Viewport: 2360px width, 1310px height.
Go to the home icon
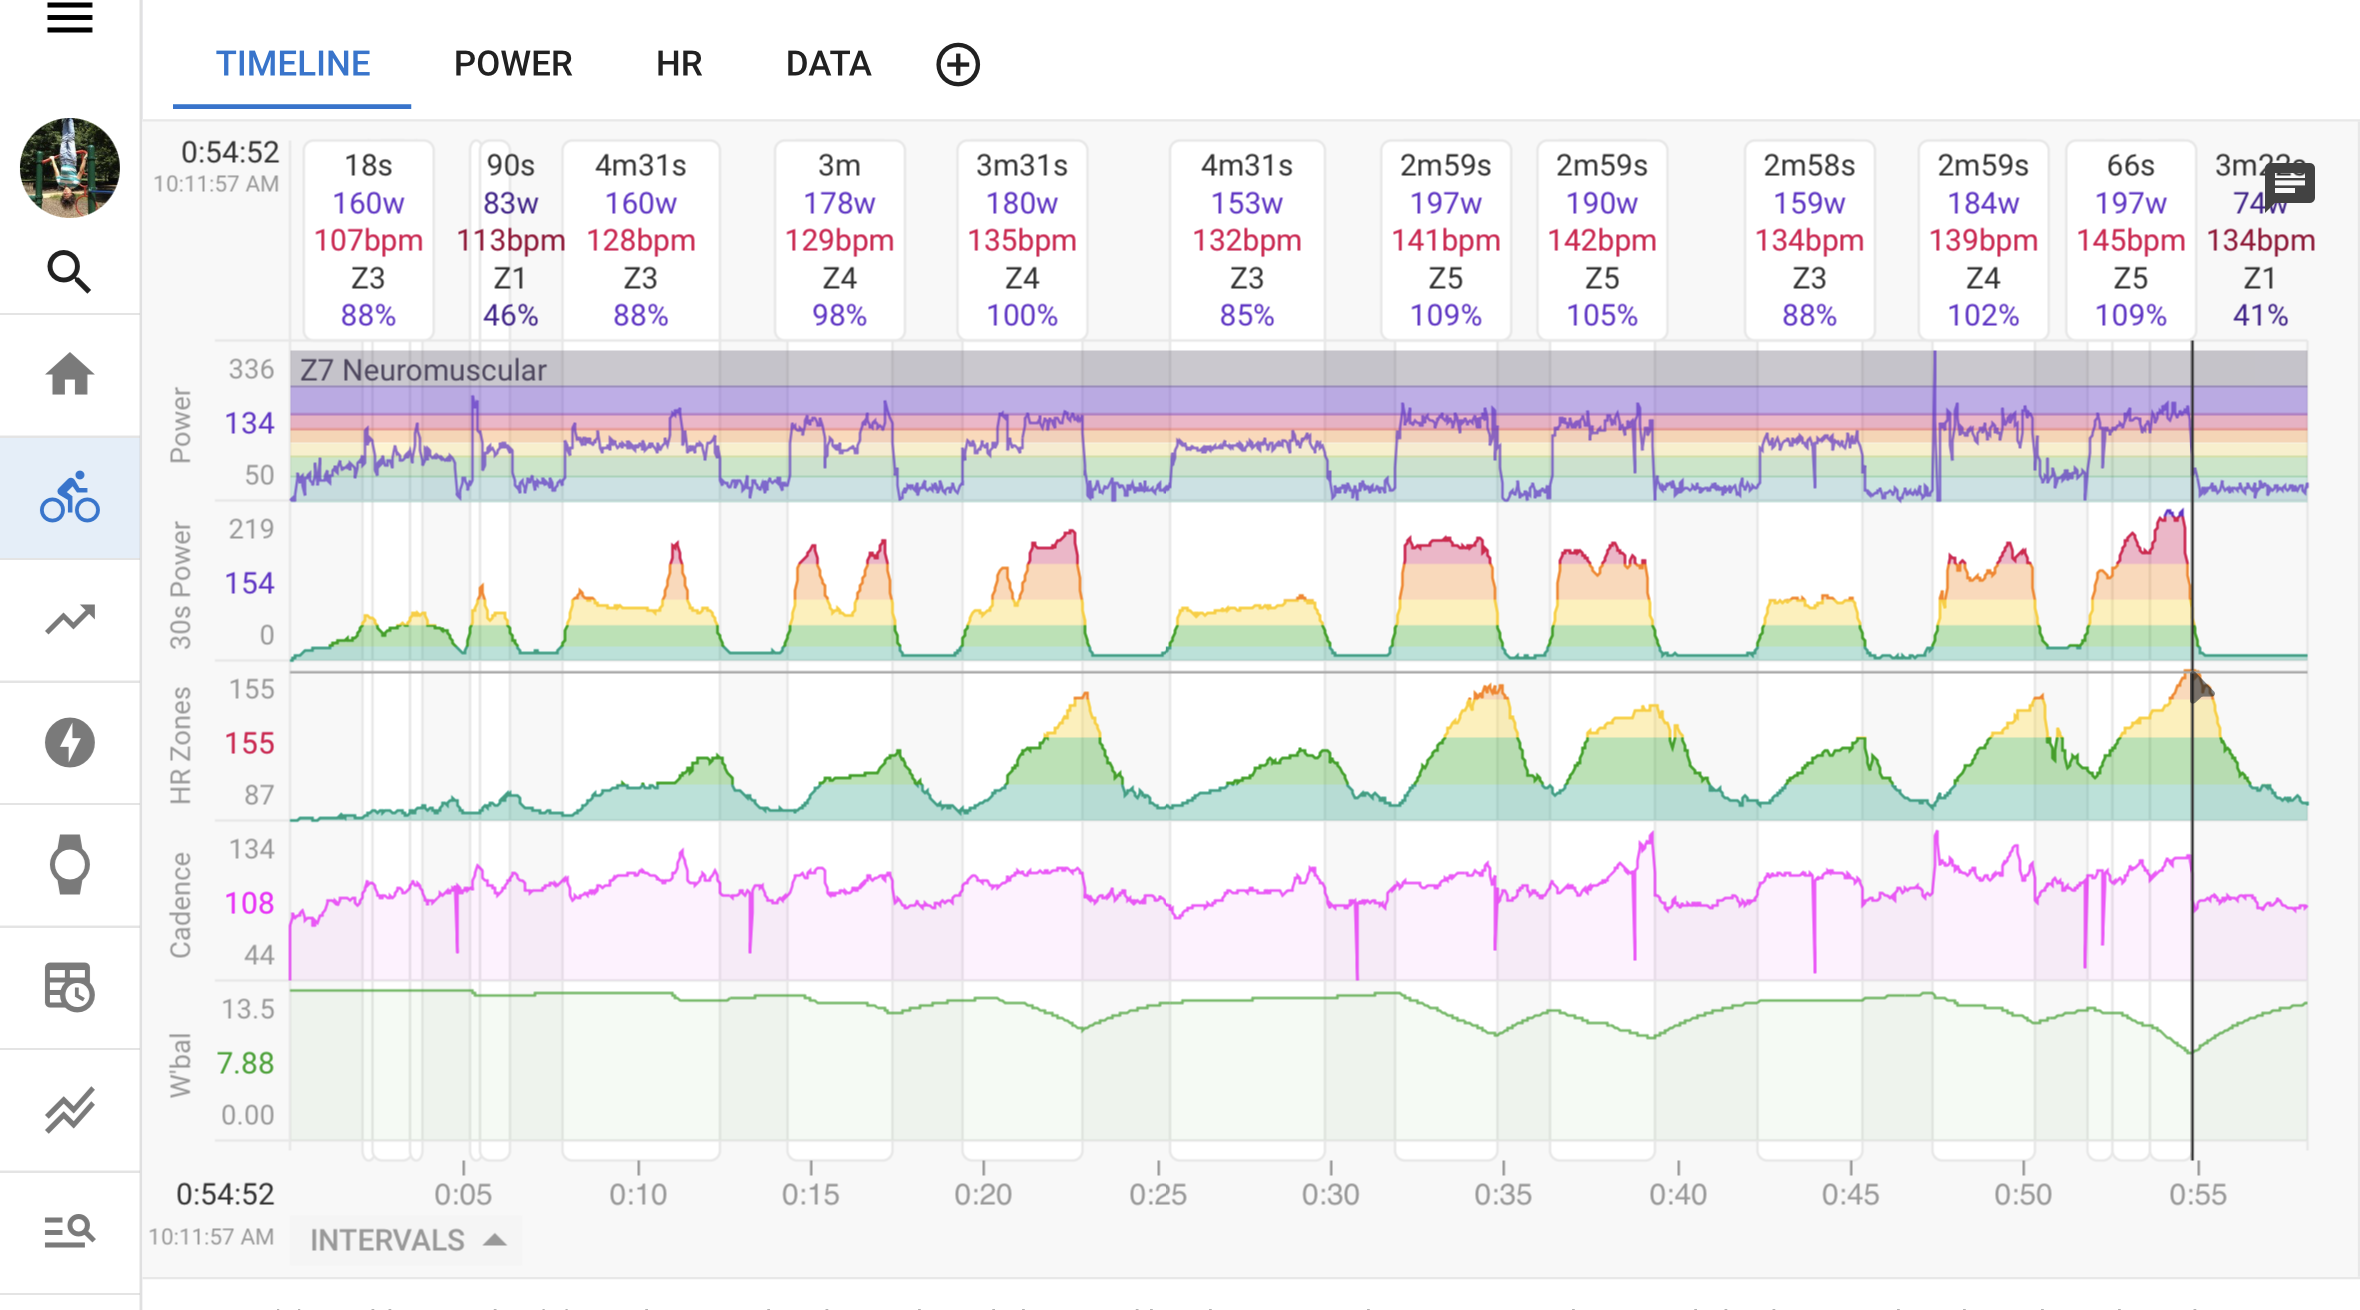(x=69, y=375)
